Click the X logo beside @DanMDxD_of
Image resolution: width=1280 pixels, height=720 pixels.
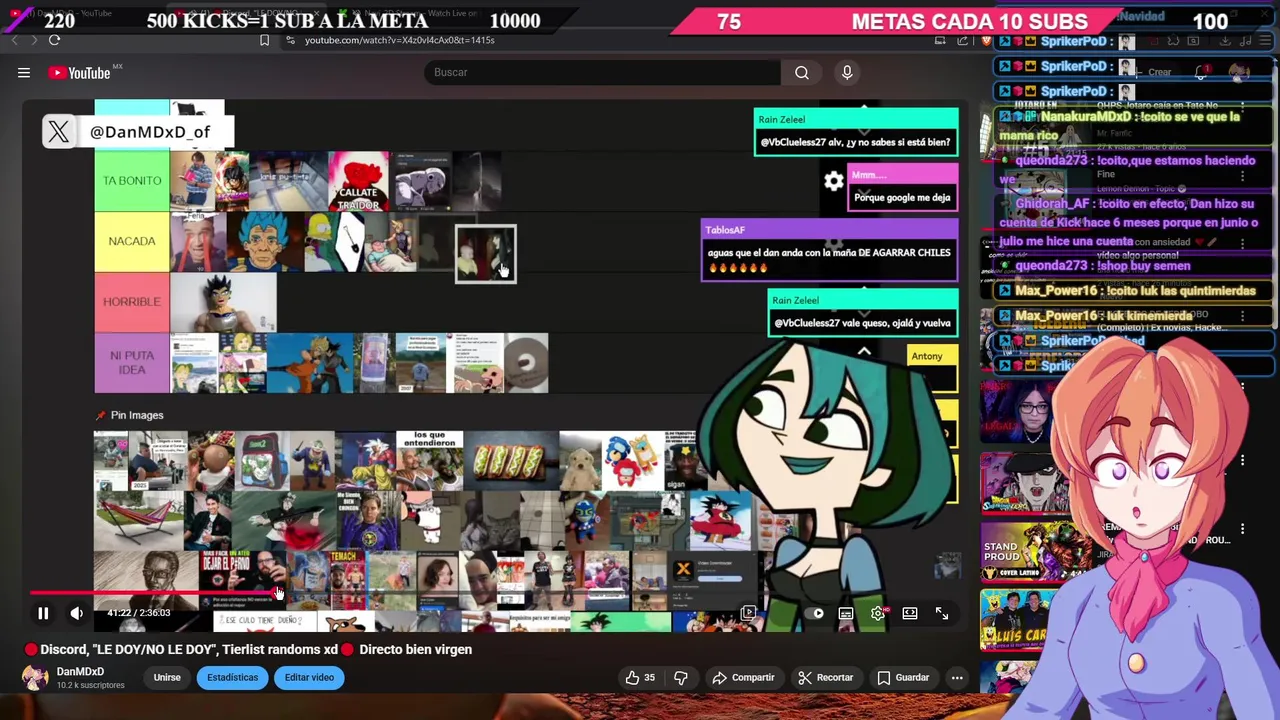(x=59, y=131)
